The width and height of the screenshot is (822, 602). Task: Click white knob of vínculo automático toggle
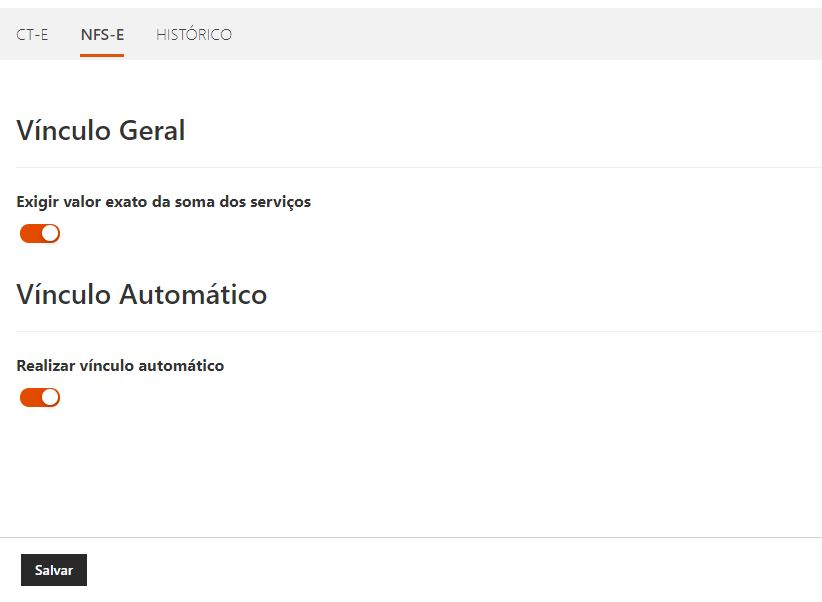50,398
